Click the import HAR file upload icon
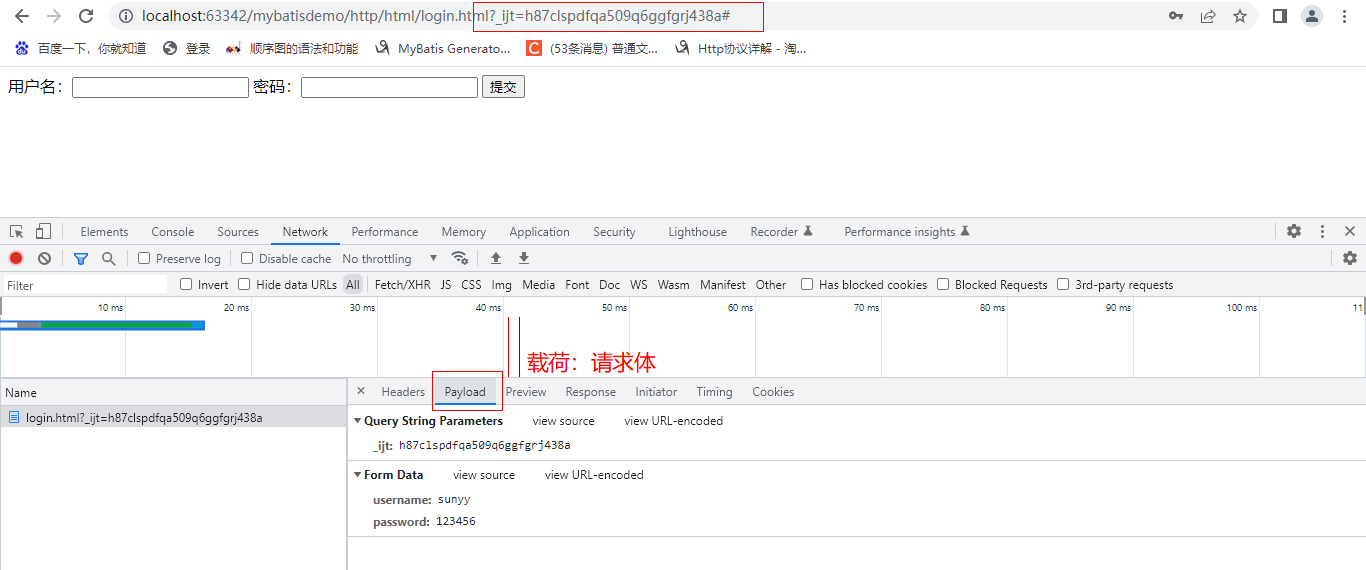The image size is (1366, 570). pyautogui.click(x=496, y=258)
